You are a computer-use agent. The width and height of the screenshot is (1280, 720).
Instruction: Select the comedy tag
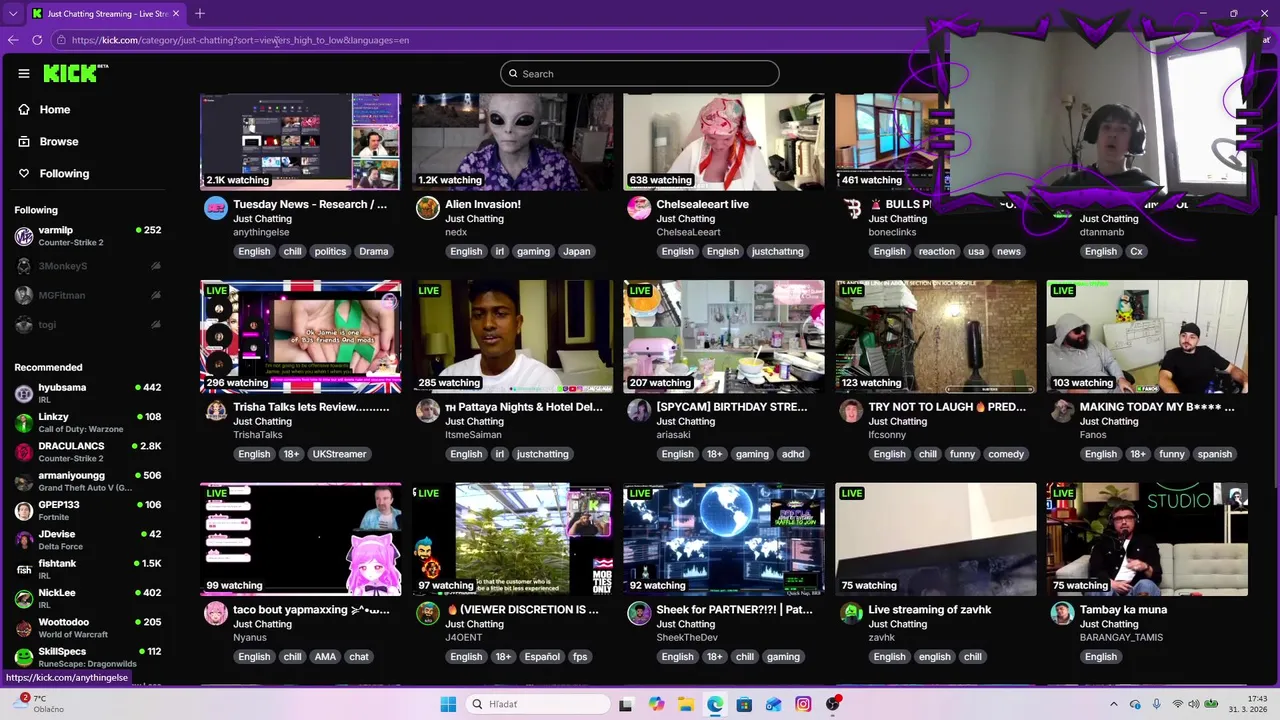tap(1005, 454)
